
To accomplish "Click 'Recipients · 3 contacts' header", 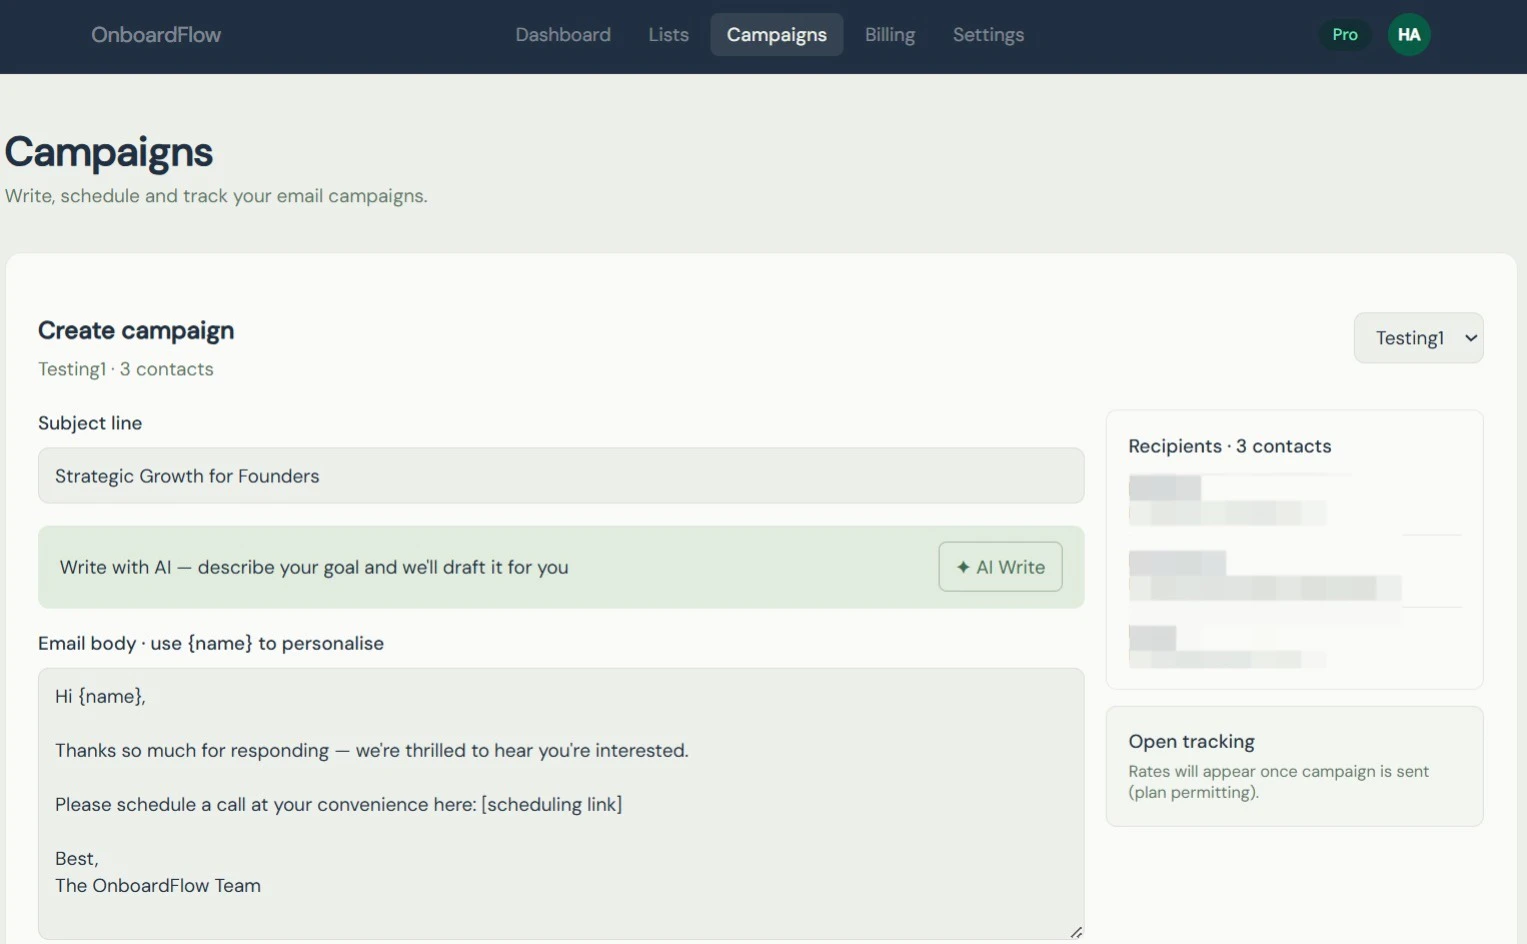I will (x=1230, y=446).
